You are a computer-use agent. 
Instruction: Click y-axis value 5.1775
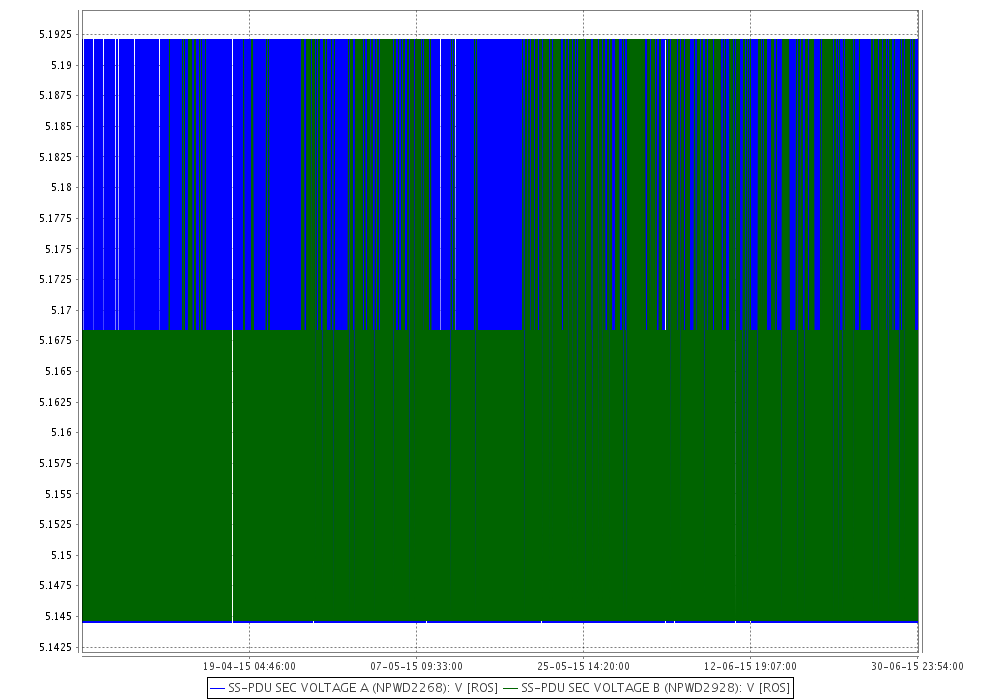point(55,218)
